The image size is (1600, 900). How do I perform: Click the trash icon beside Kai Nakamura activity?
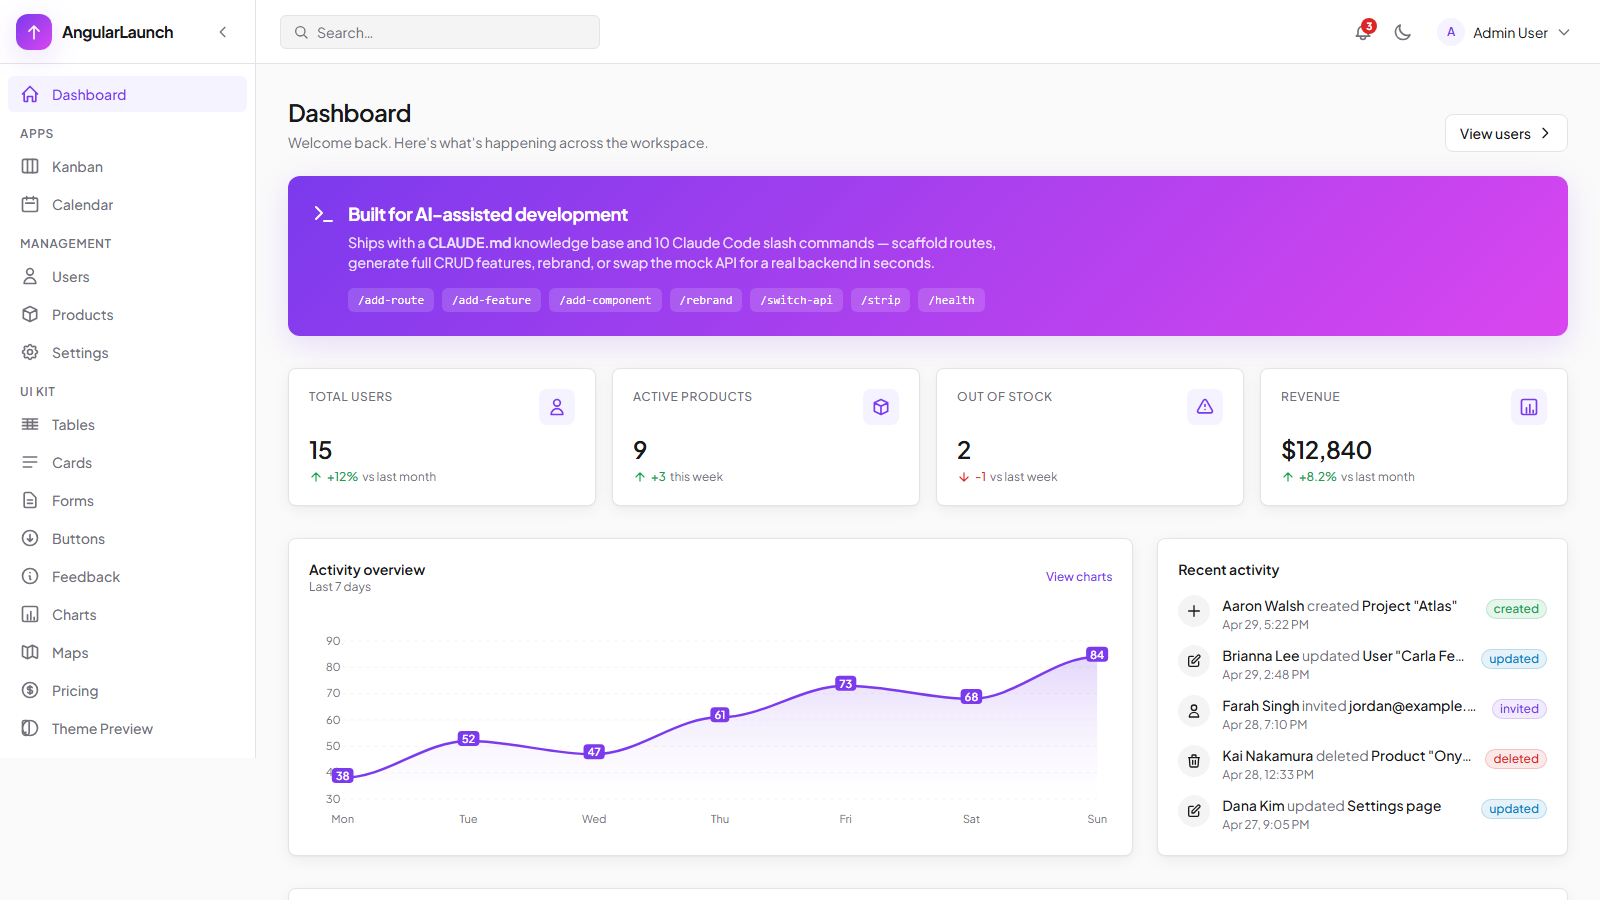click(x=1194, y=761)
